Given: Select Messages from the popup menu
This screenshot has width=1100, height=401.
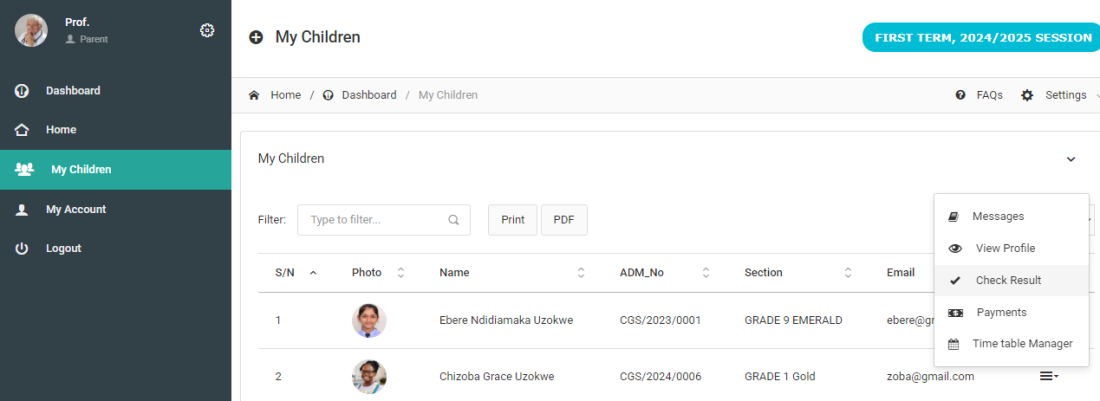Looking at the screenshot, I should click(1011, 217).
